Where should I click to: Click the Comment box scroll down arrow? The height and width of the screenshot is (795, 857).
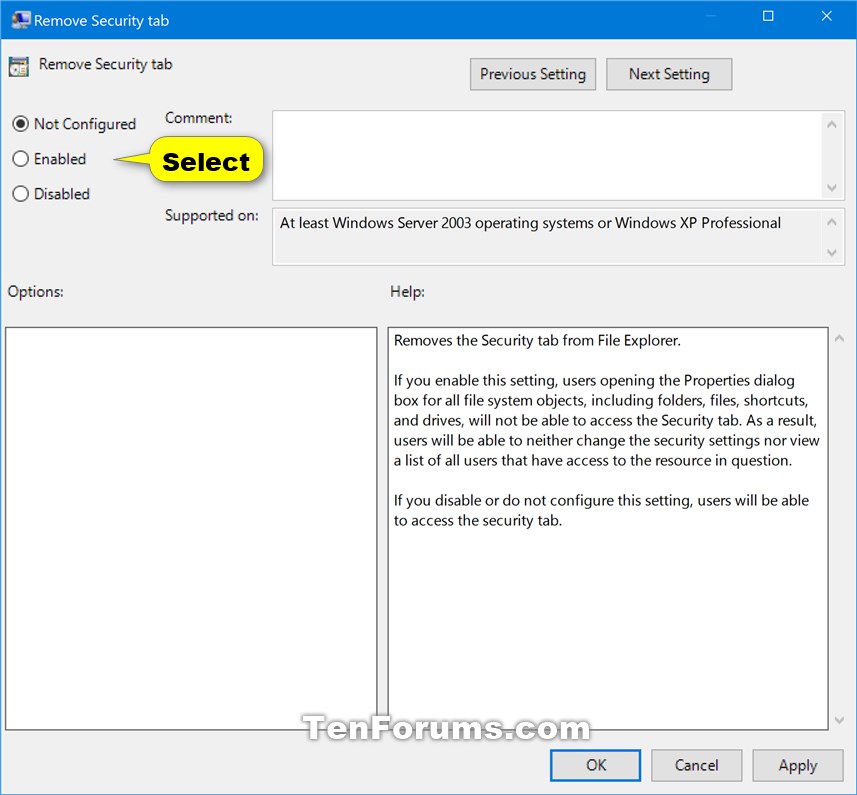pyautogui.click(x=832, y=187)
